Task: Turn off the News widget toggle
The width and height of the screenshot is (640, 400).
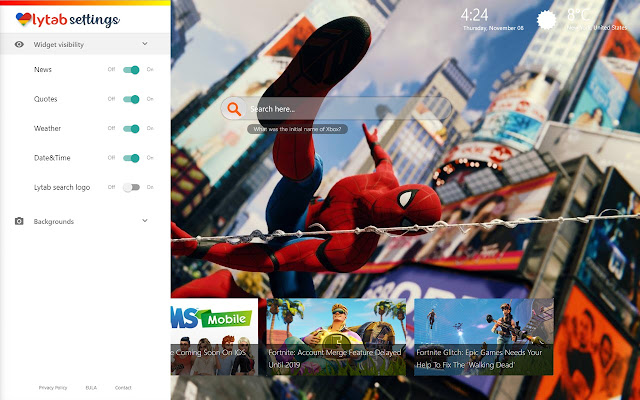Action: pyautogui.click(x=131, y=70)
